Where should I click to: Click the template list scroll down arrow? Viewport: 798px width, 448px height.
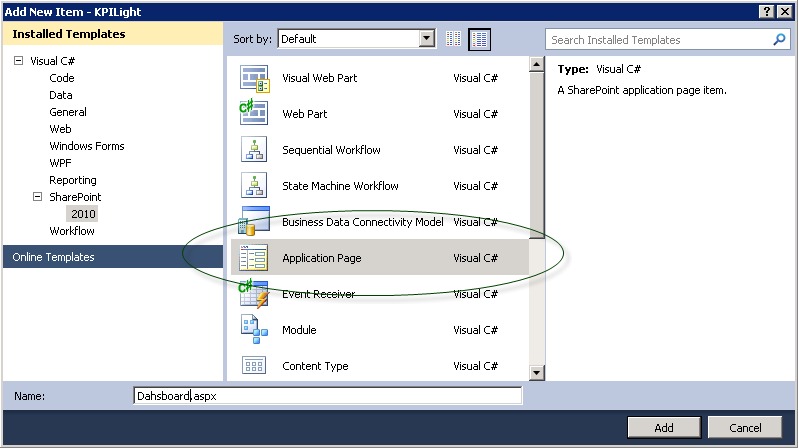point(536,373)
